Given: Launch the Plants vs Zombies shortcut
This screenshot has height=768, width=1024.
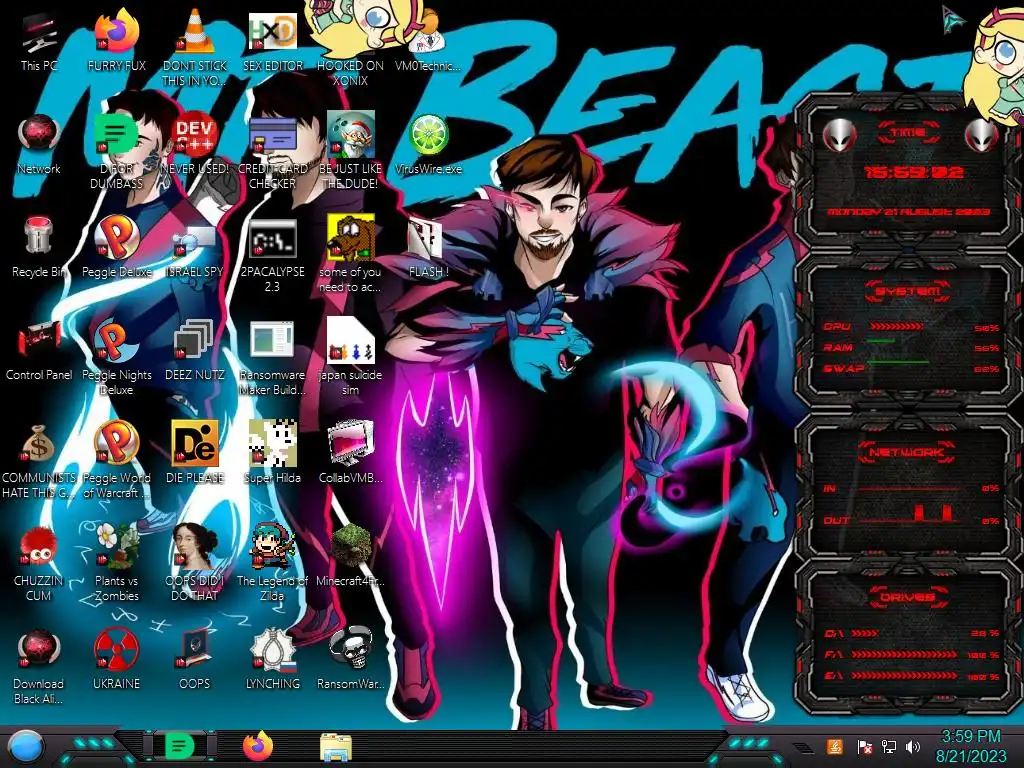Looking at the screenshot, I should (116, 563).
